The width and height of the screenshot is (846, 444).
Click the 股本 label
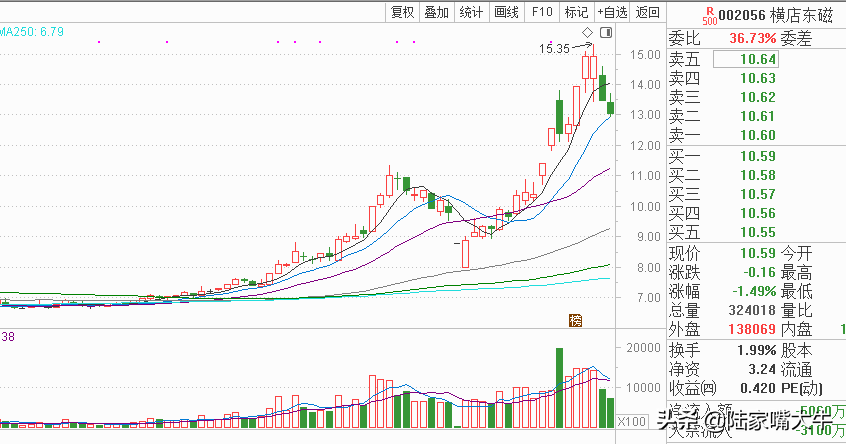click(796, 350)
